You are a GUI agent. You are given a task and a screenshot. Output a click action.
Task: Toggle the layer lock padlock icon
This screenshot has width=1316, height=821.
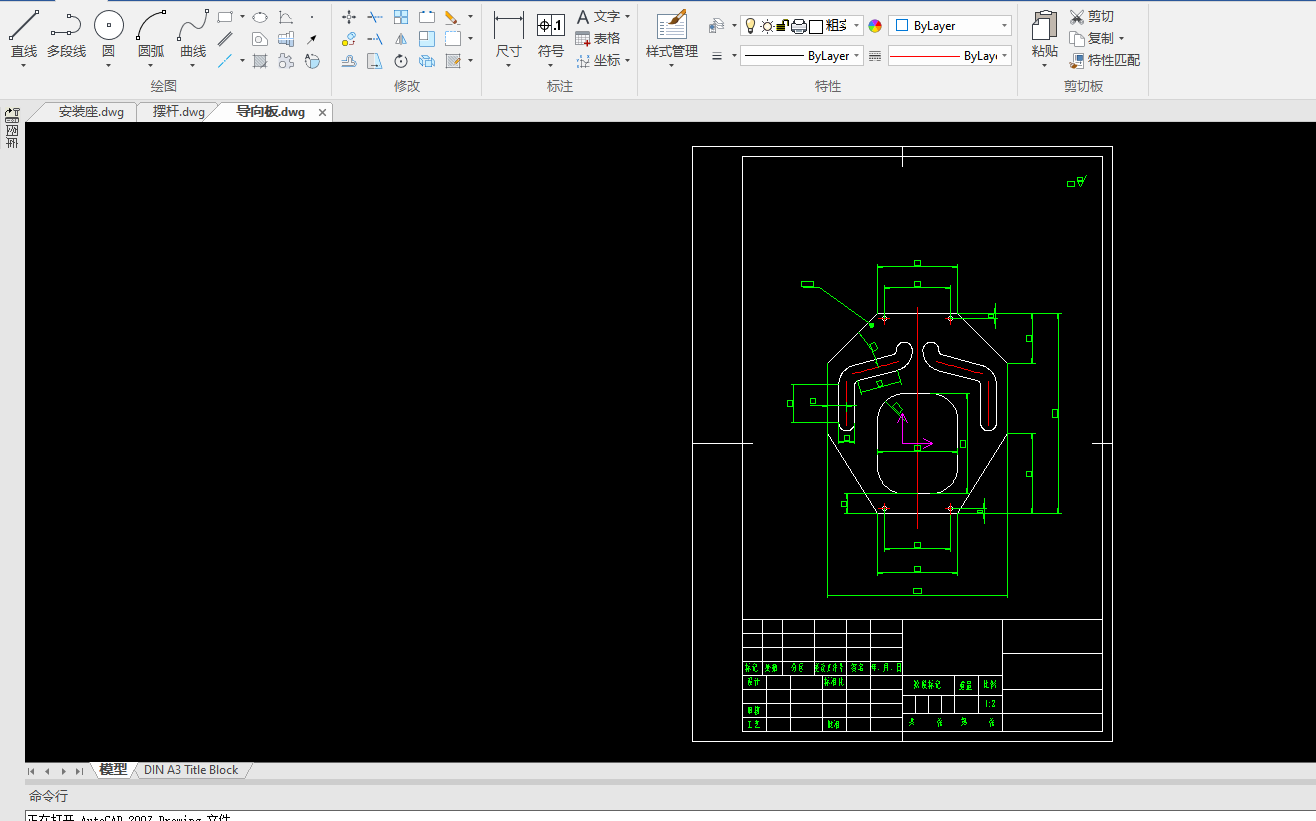point(783,26)
